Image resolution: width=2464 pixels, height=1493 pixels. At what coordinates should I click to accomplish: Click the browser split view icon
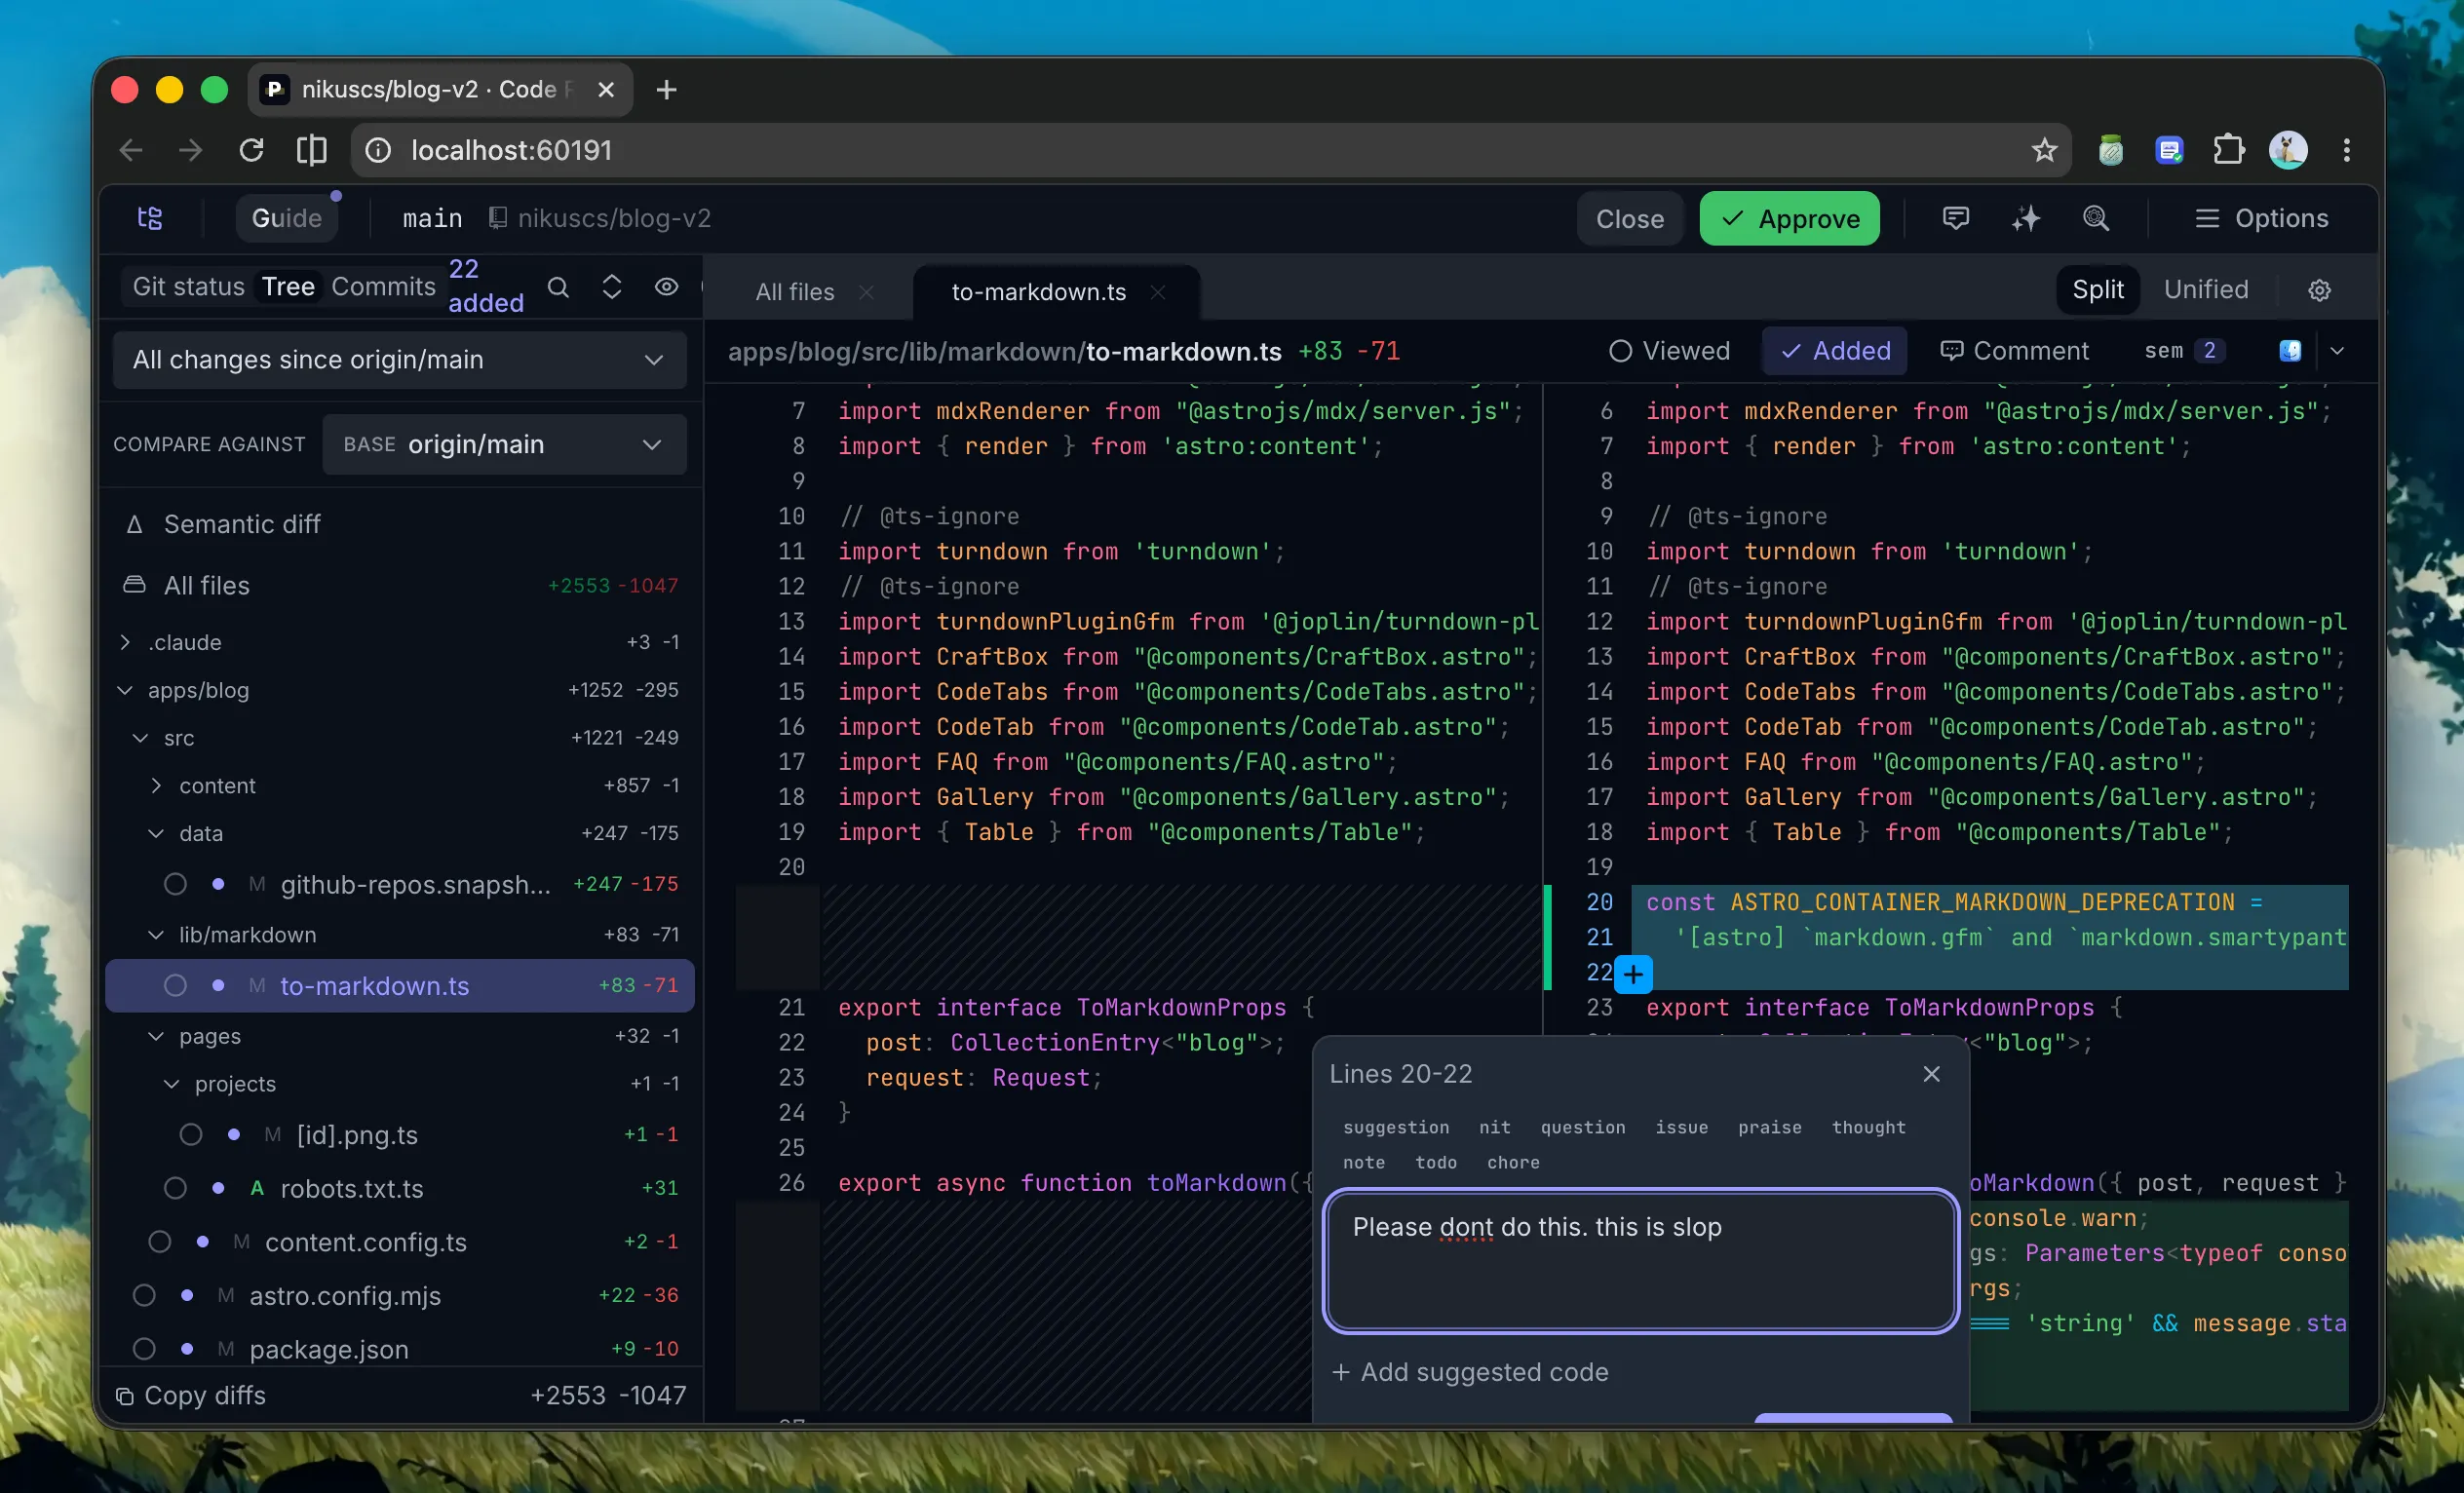[x=312, y=150]
